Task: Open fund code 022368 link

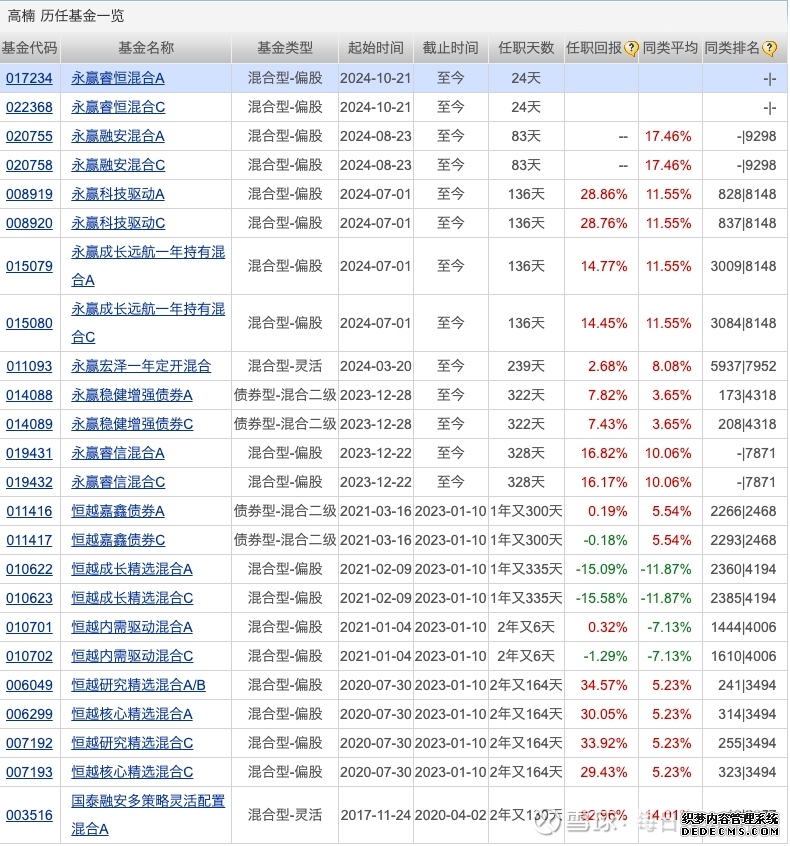Action: click(29, 107)
